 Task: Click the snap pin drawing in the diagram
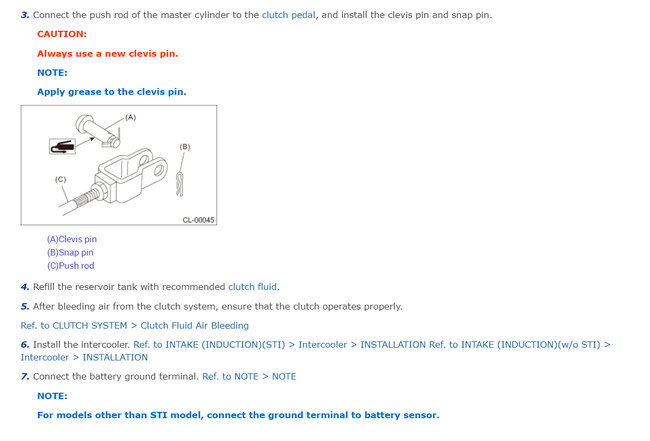coord(179,180)
